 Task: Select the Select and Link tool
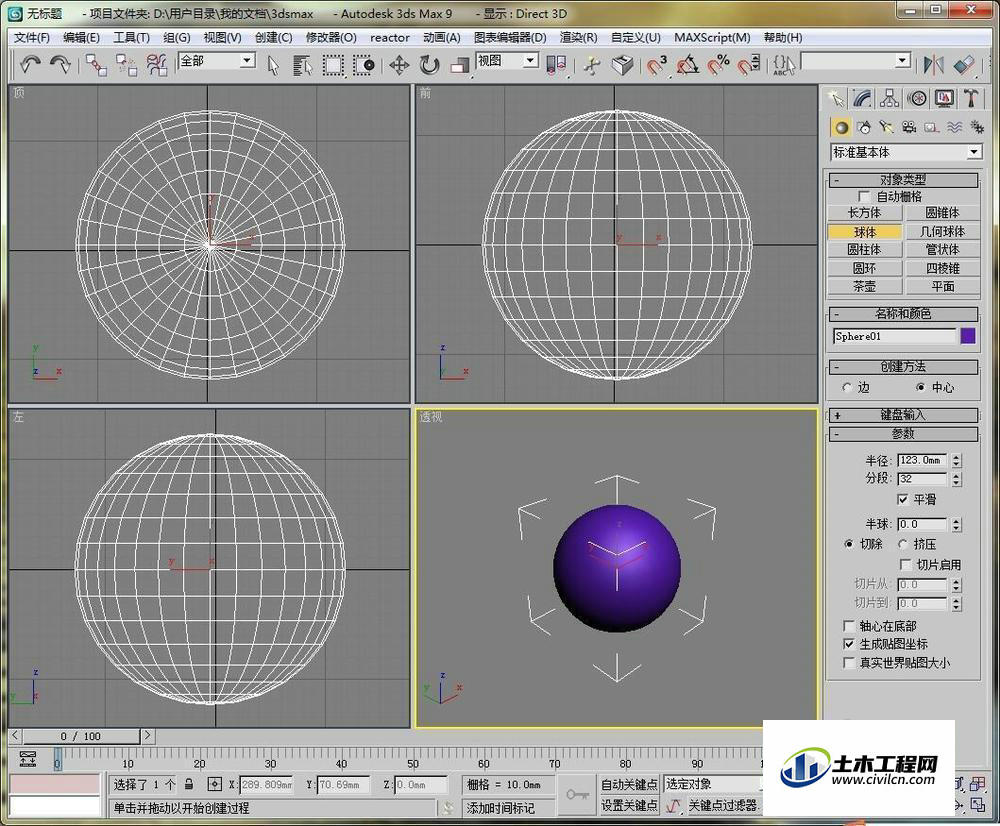(x=96, y=64)
